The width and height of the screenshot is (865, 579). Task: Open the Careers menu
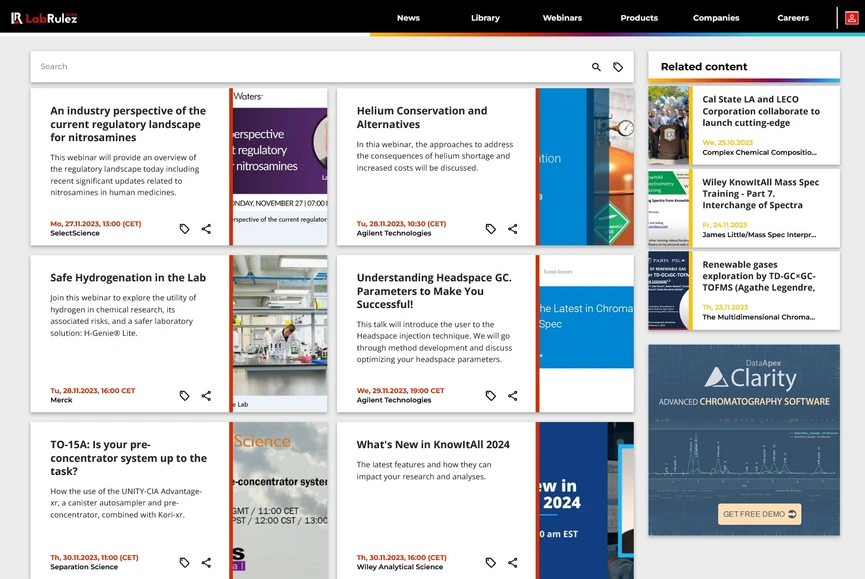(793, 18)
